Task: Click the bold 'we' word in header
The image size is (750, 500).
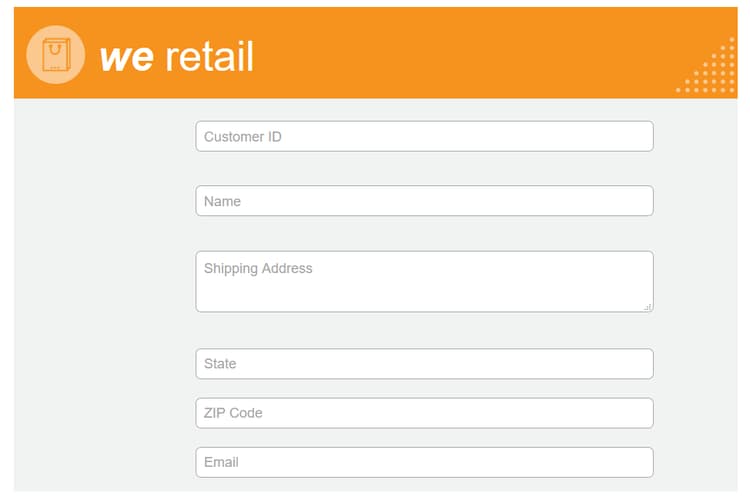Action: [x=127, y=58]
